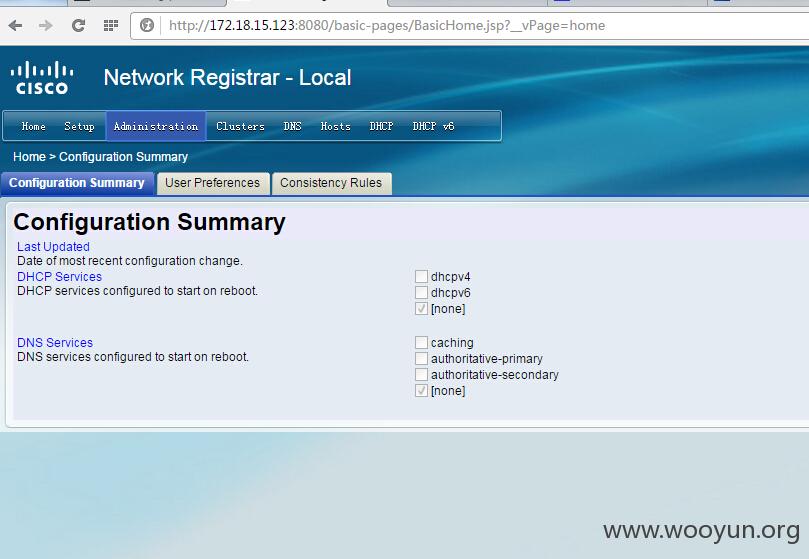Screen dimensions: 809x559
Task: Go back with the browser back arrow
Action: point(15,25)
